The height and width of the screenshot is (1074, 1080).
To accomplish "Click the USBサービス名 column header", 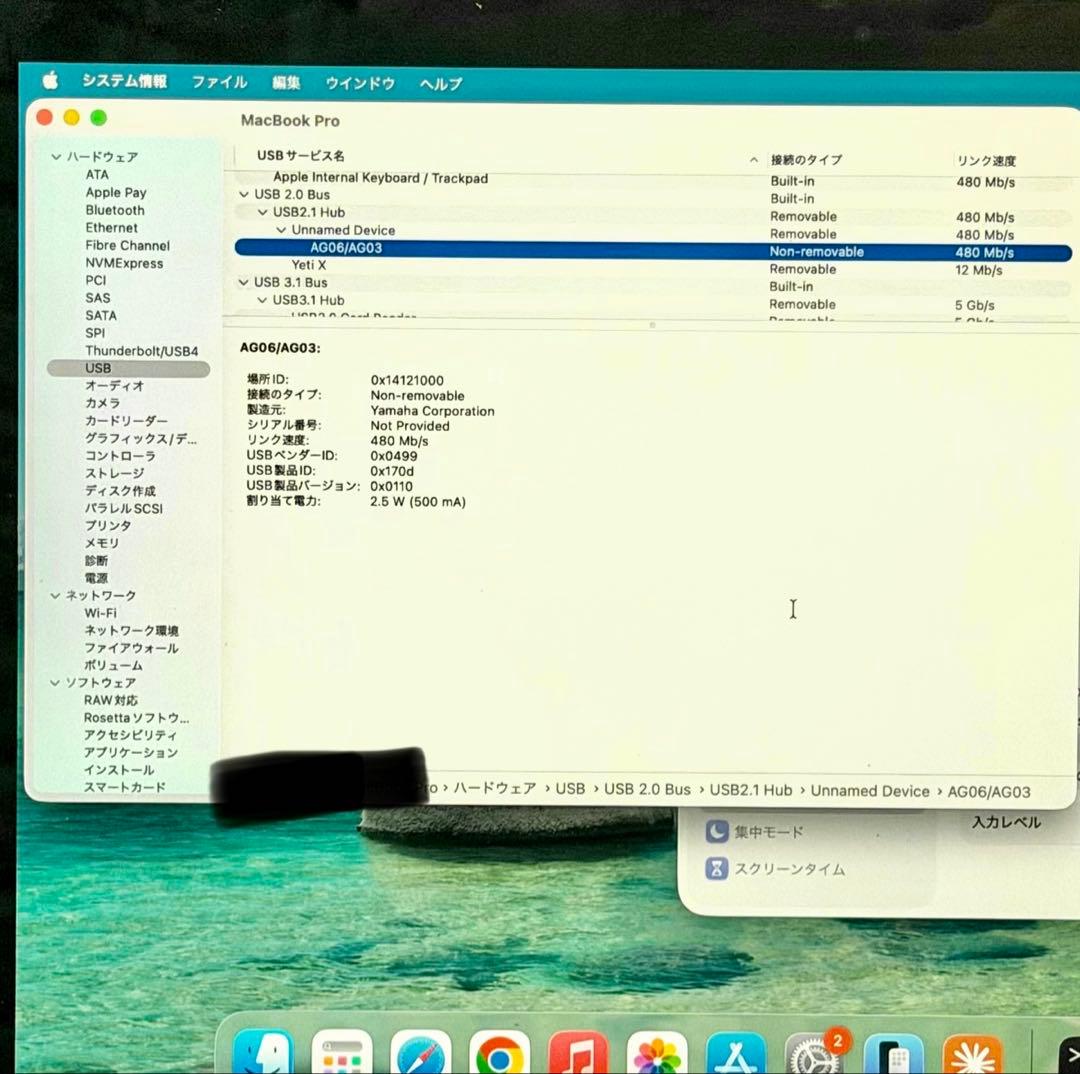I will click(300, 156).
